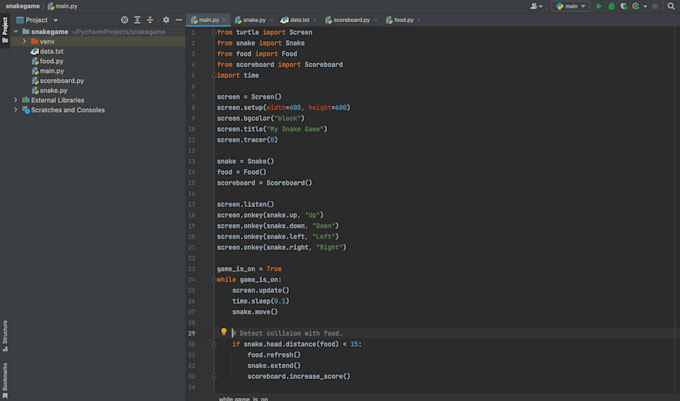The height and width of the screenshot is (401, 680).
Task: Click line number 13 in the gutter
Action: click(193, 161)
